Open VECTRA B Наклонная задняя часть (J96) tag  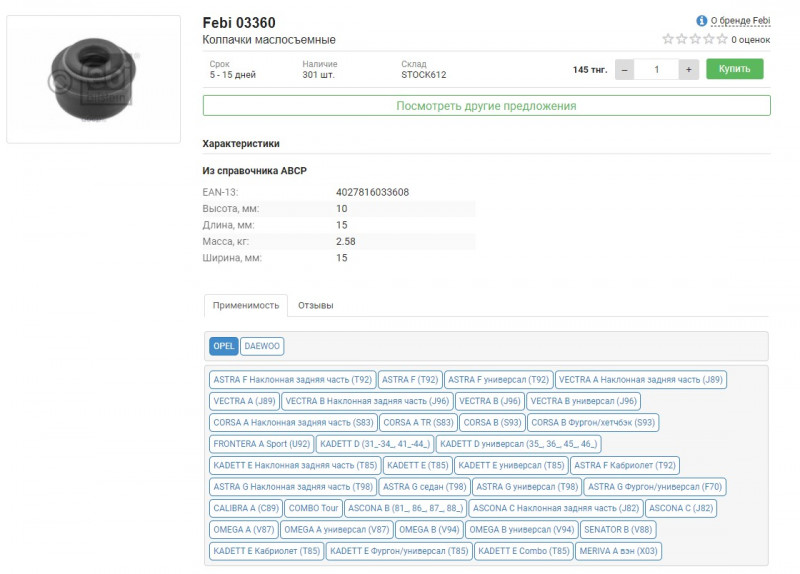tap(367, 401)
